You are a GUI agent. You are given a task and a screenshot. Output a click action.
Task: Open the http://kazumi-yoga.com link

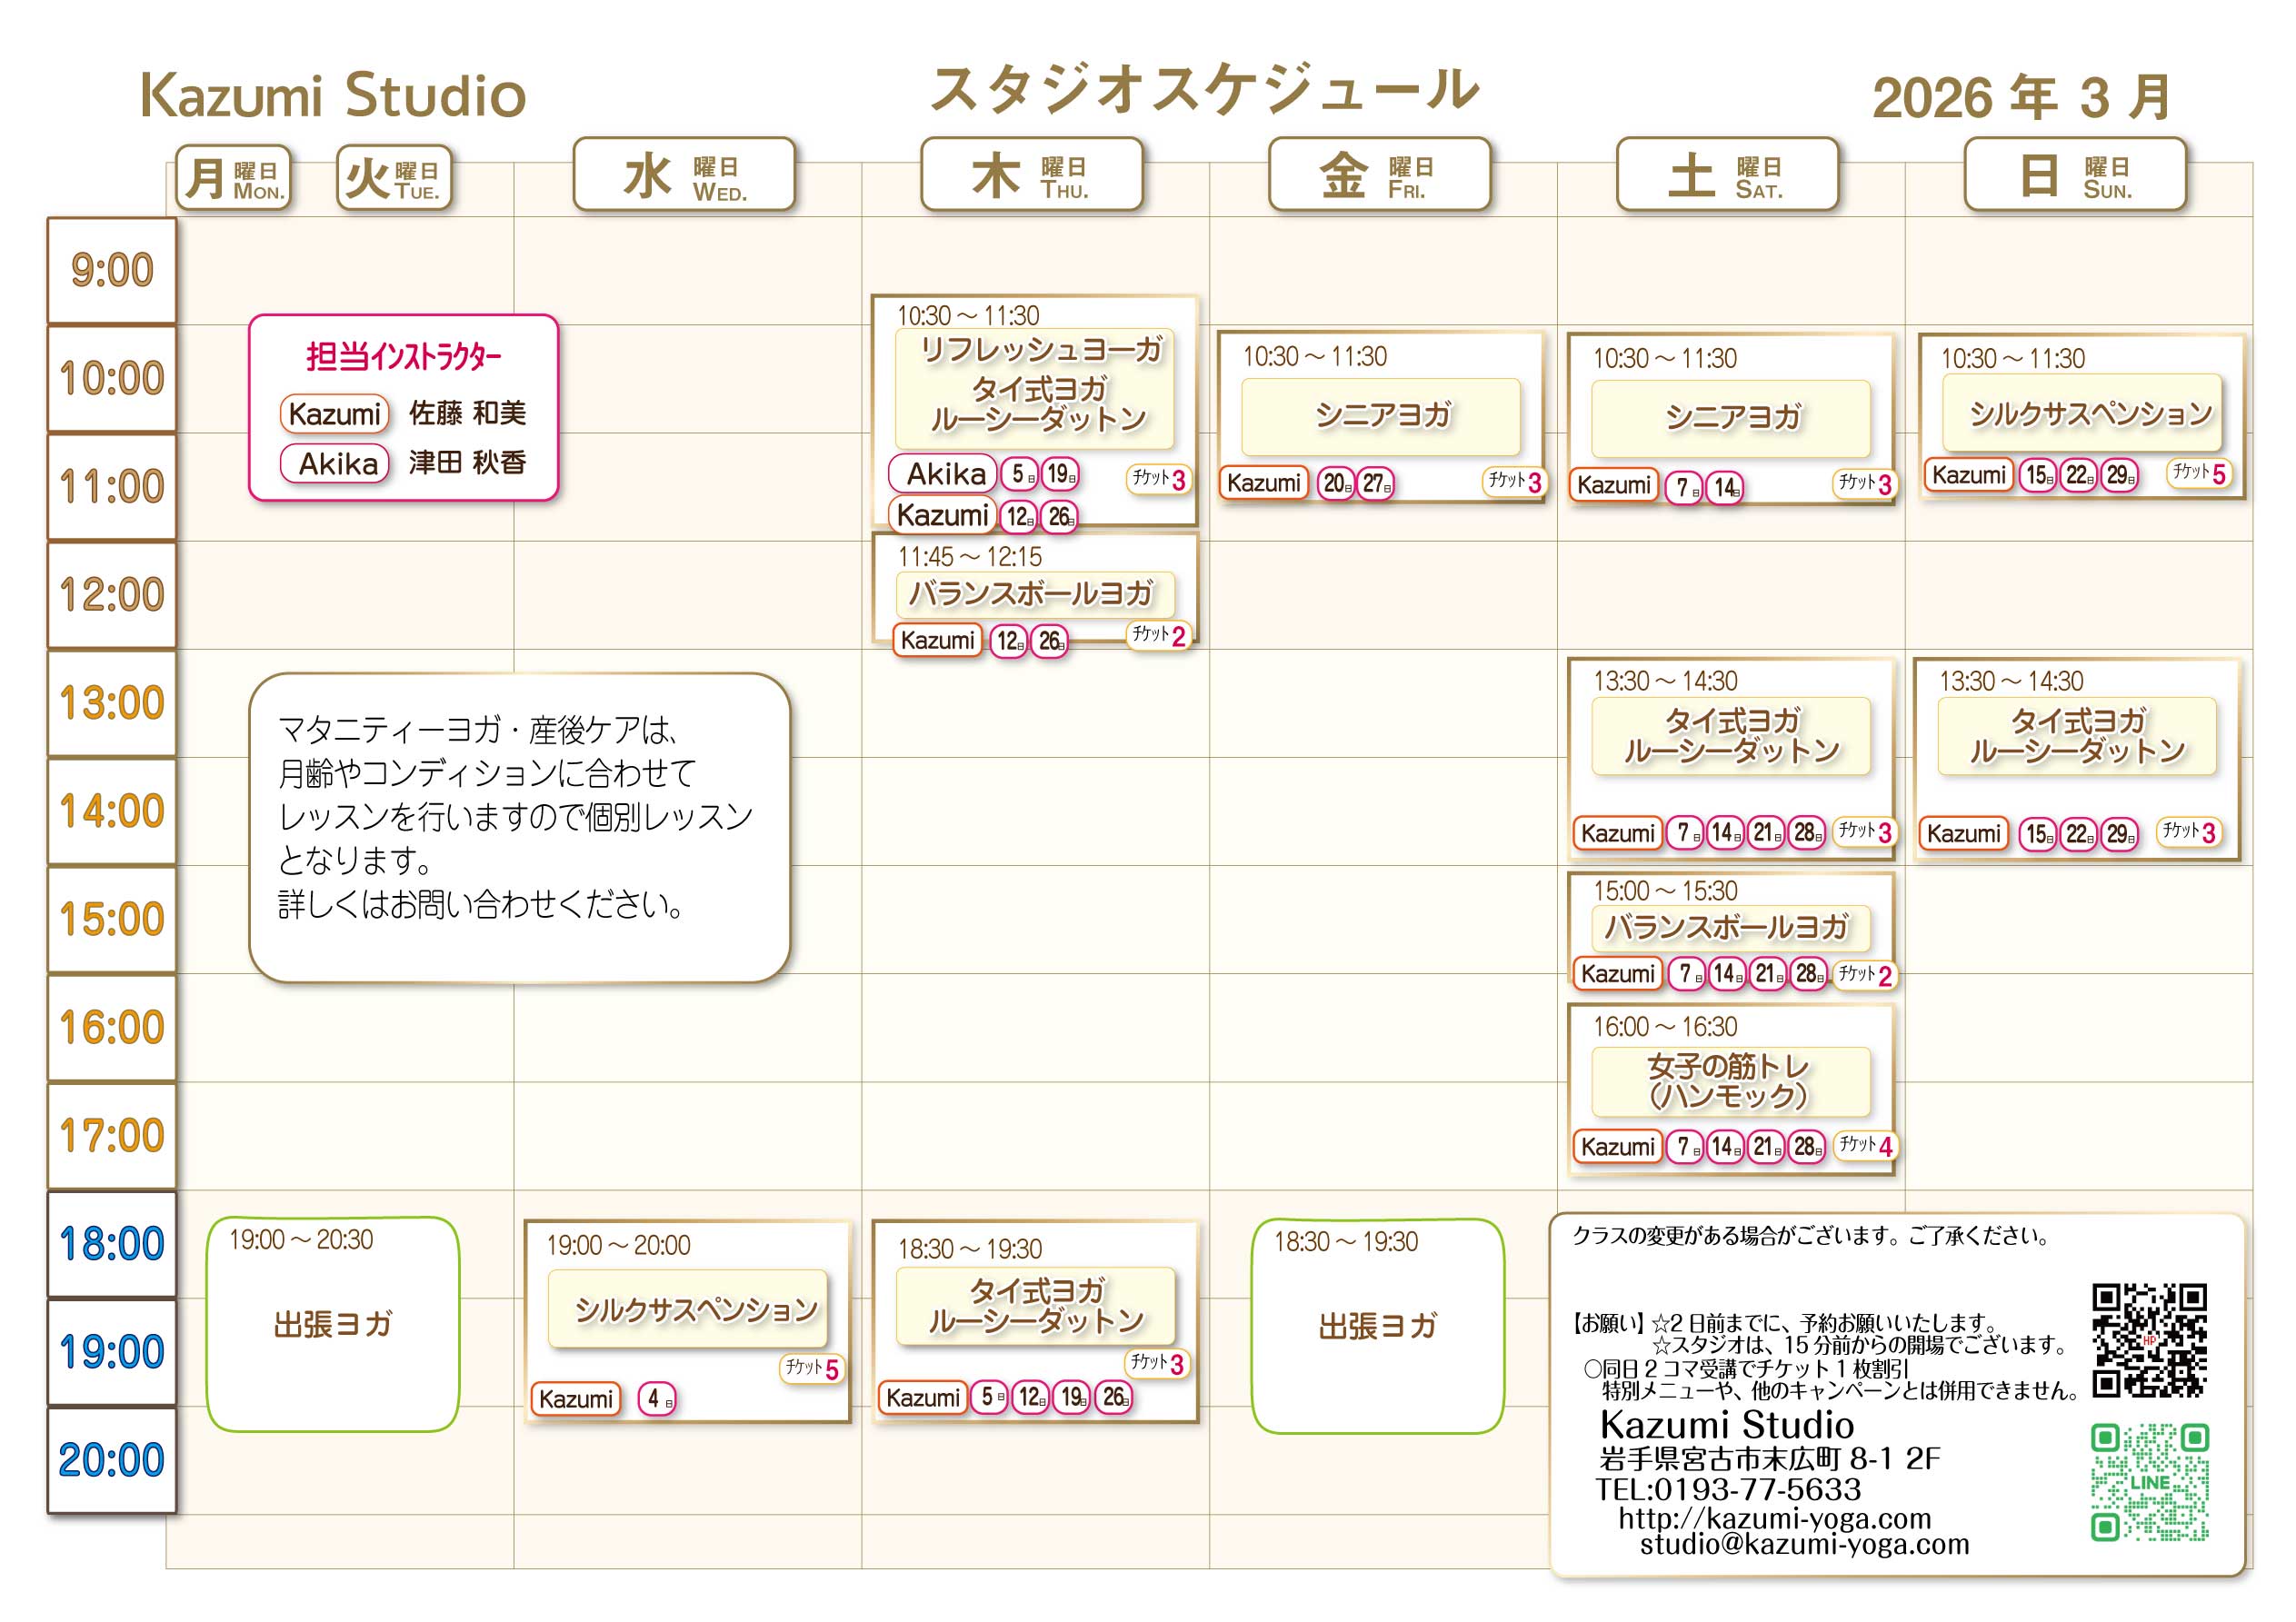(x=1774, y=1518)
